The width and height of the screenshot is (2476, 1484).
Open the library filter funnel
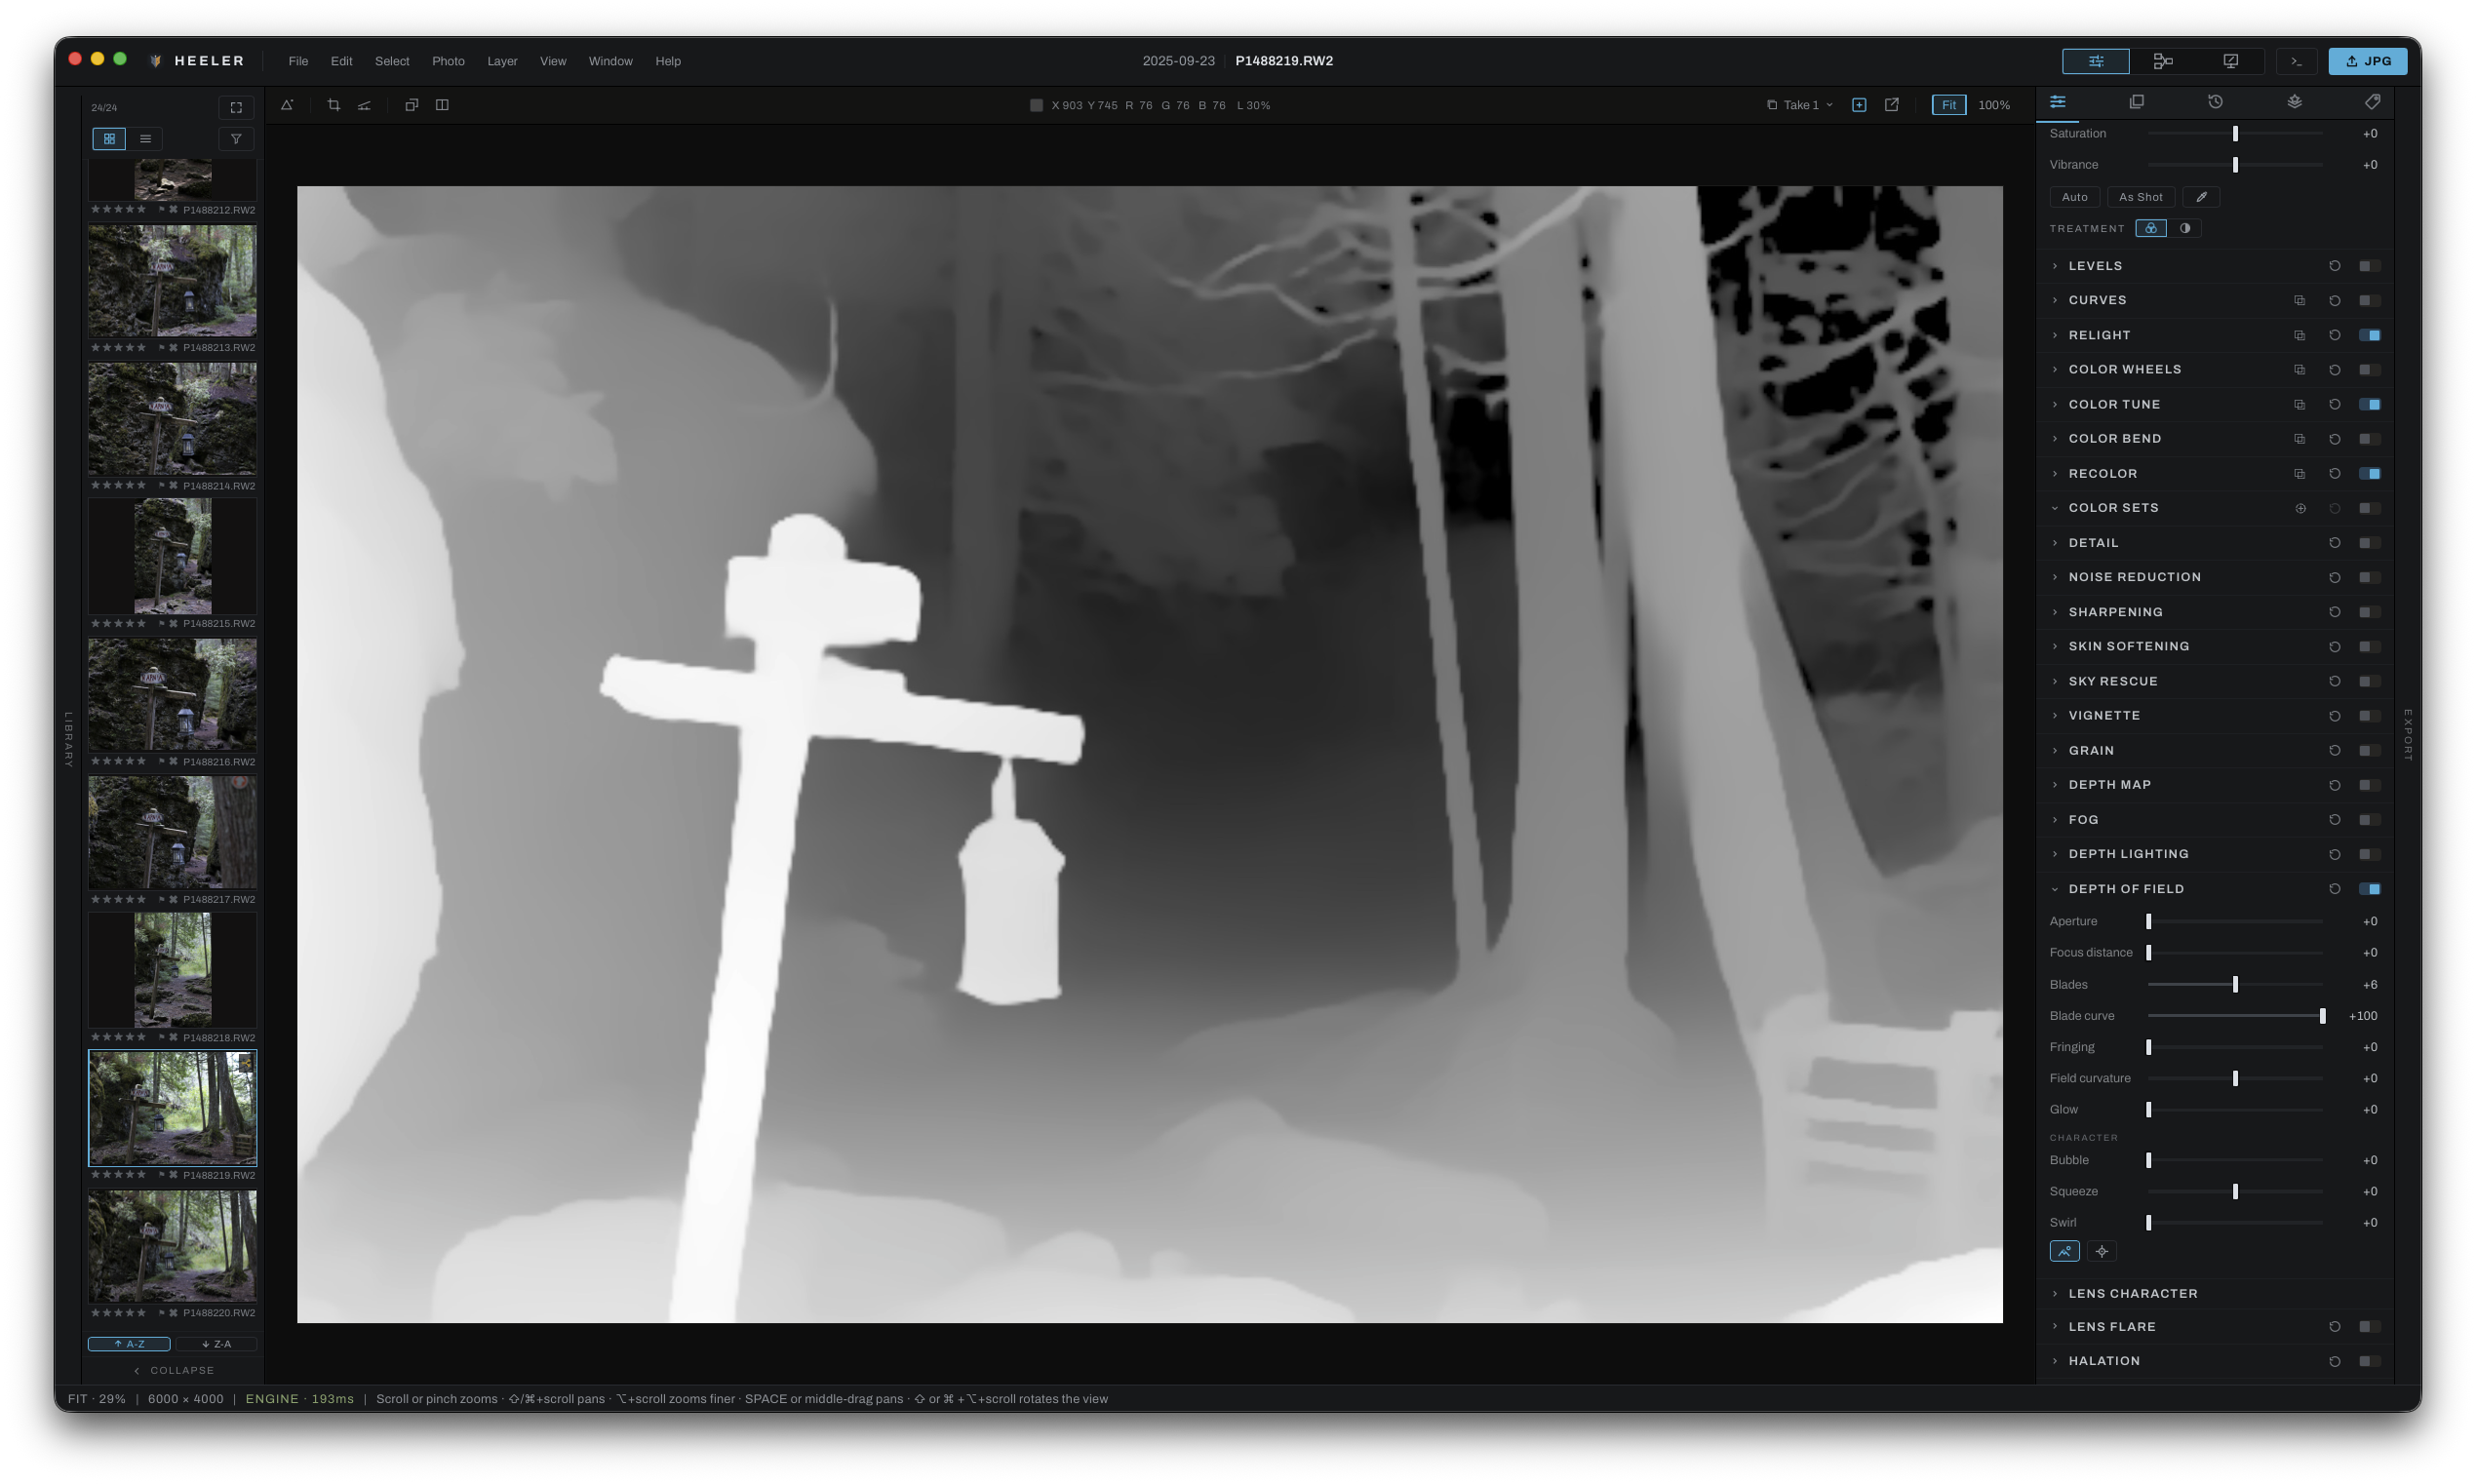coord(236,139)
